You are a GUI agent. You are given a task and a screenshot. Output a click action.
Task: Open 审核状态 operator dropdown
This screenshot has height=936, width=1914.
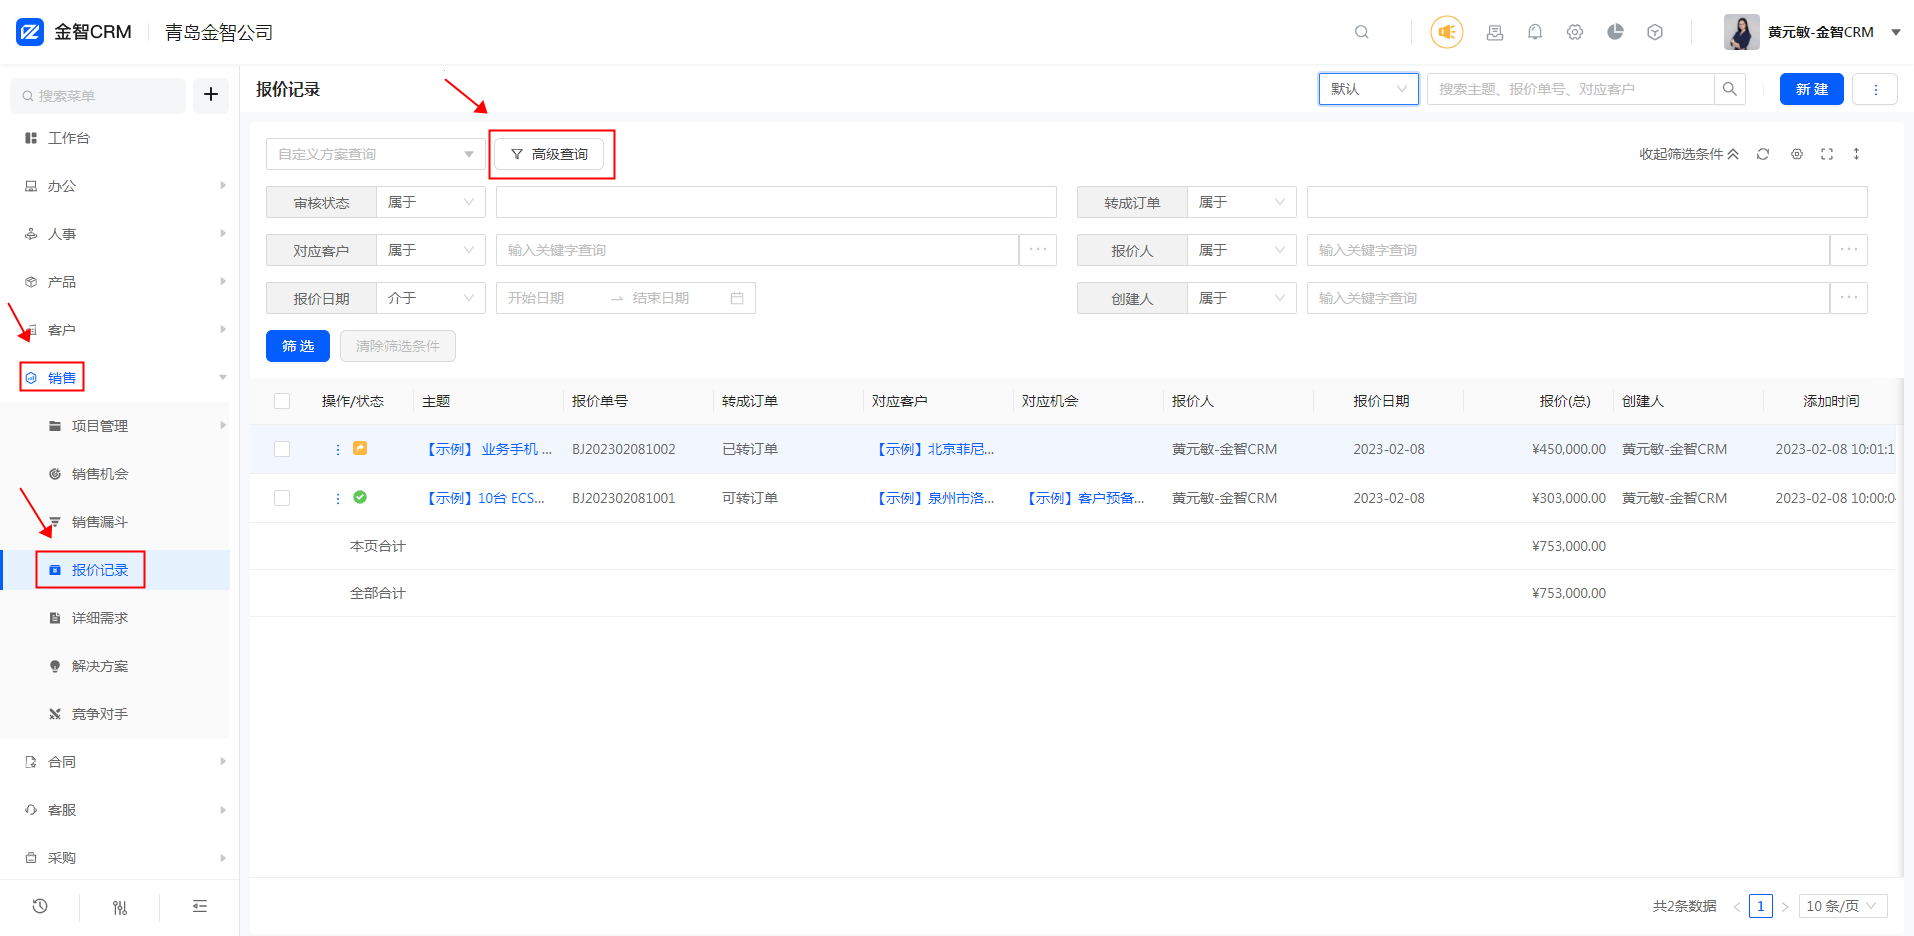pos(431,202)
